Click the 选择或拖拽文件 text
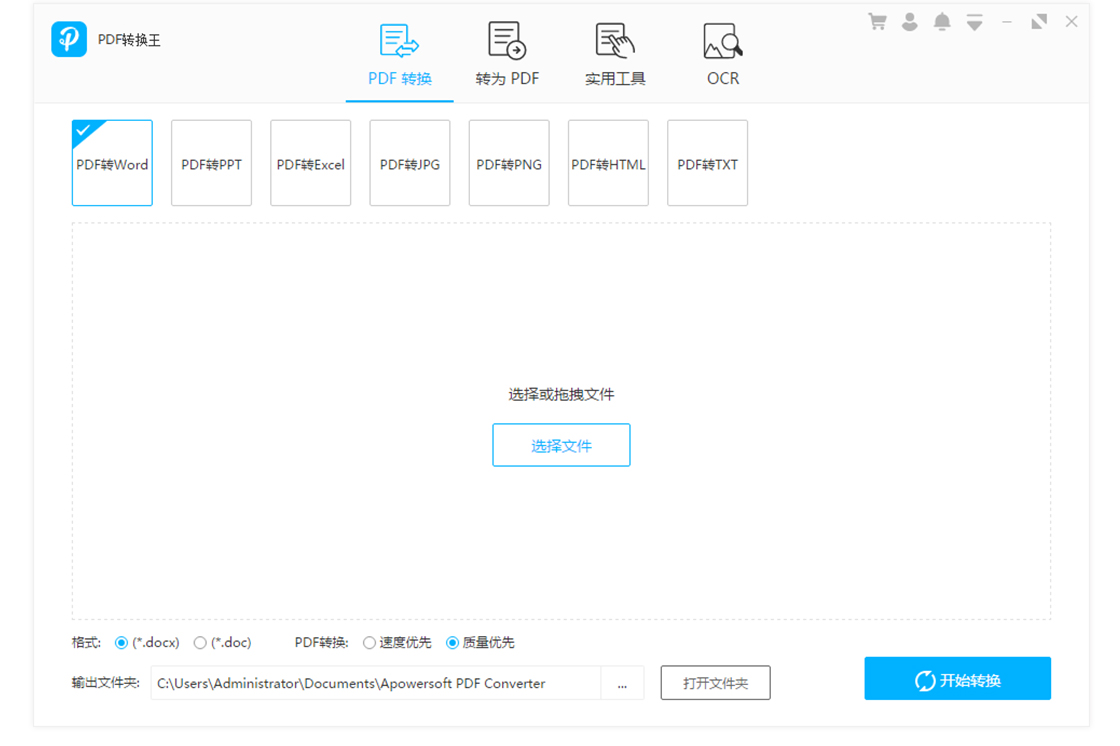Viewport: 1120px width, 746px height. point(561,394)
